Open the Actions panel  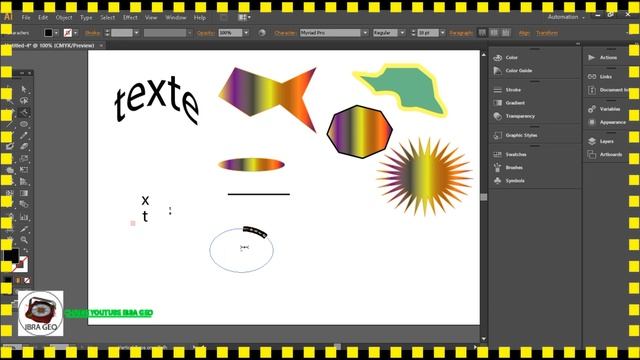pos(607,58)
